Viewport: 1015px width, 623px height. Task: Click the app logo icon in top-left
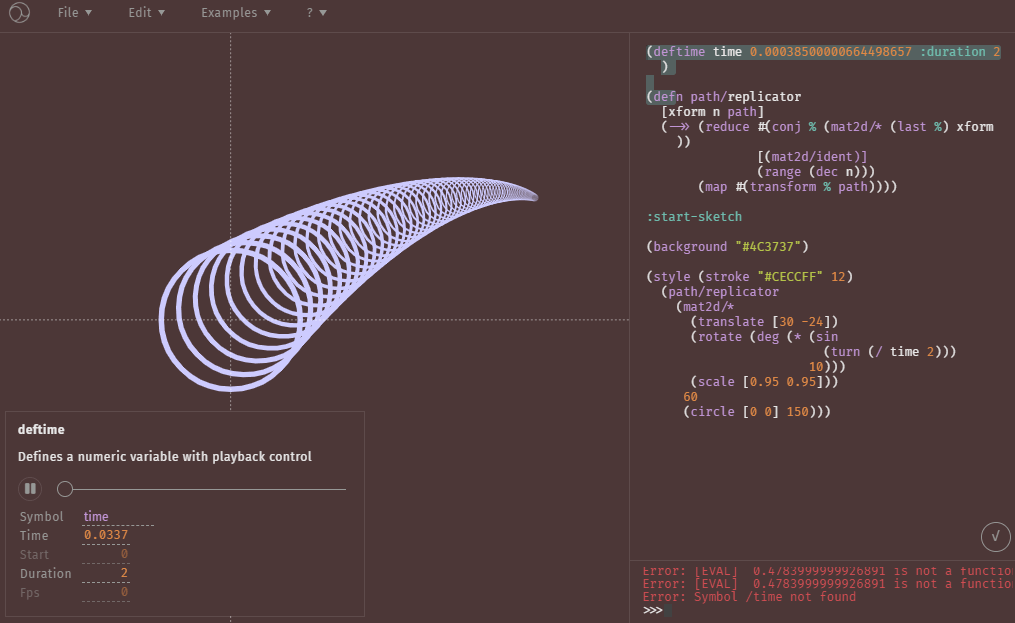[x=20, y=13]
